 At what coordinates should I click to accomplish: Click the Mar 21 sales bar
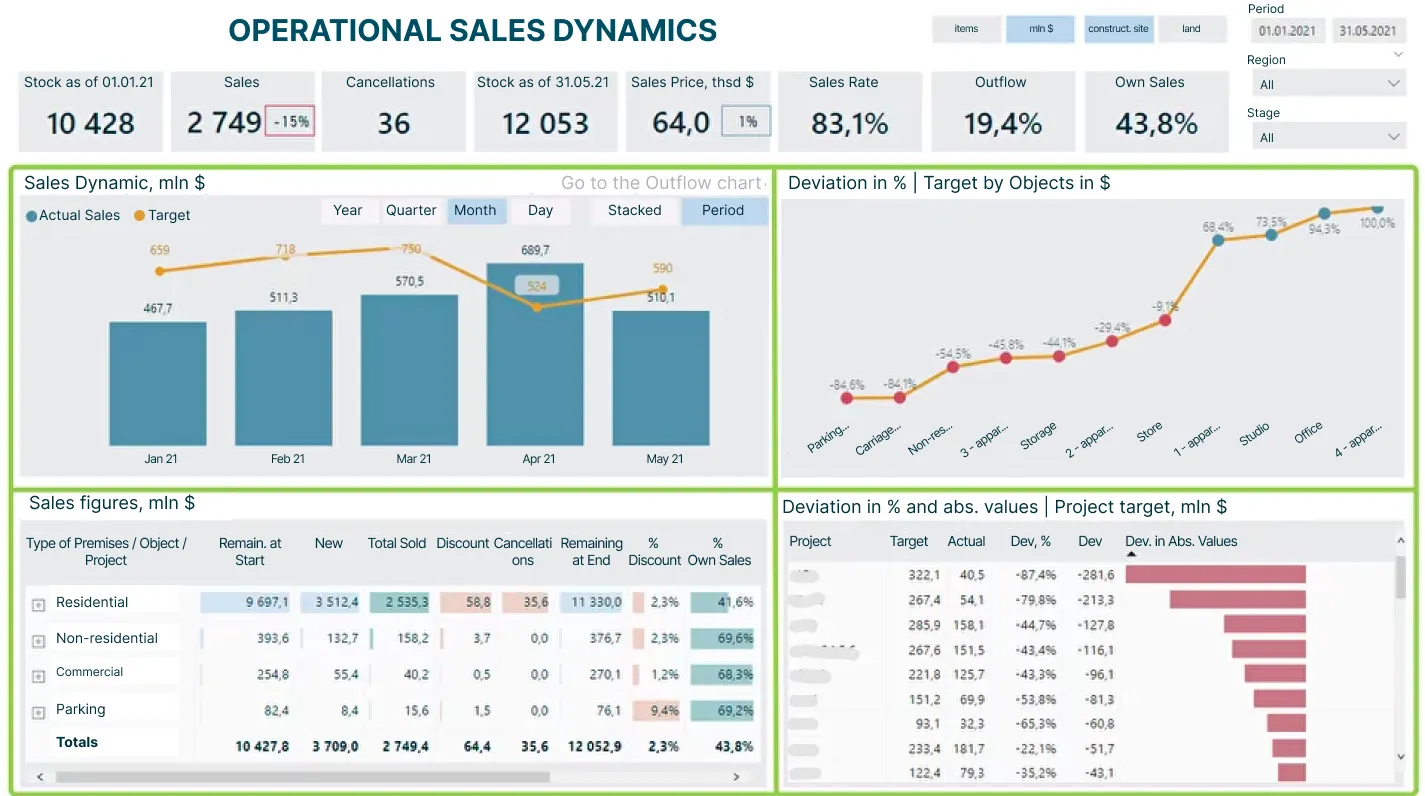tap(410, 370)
